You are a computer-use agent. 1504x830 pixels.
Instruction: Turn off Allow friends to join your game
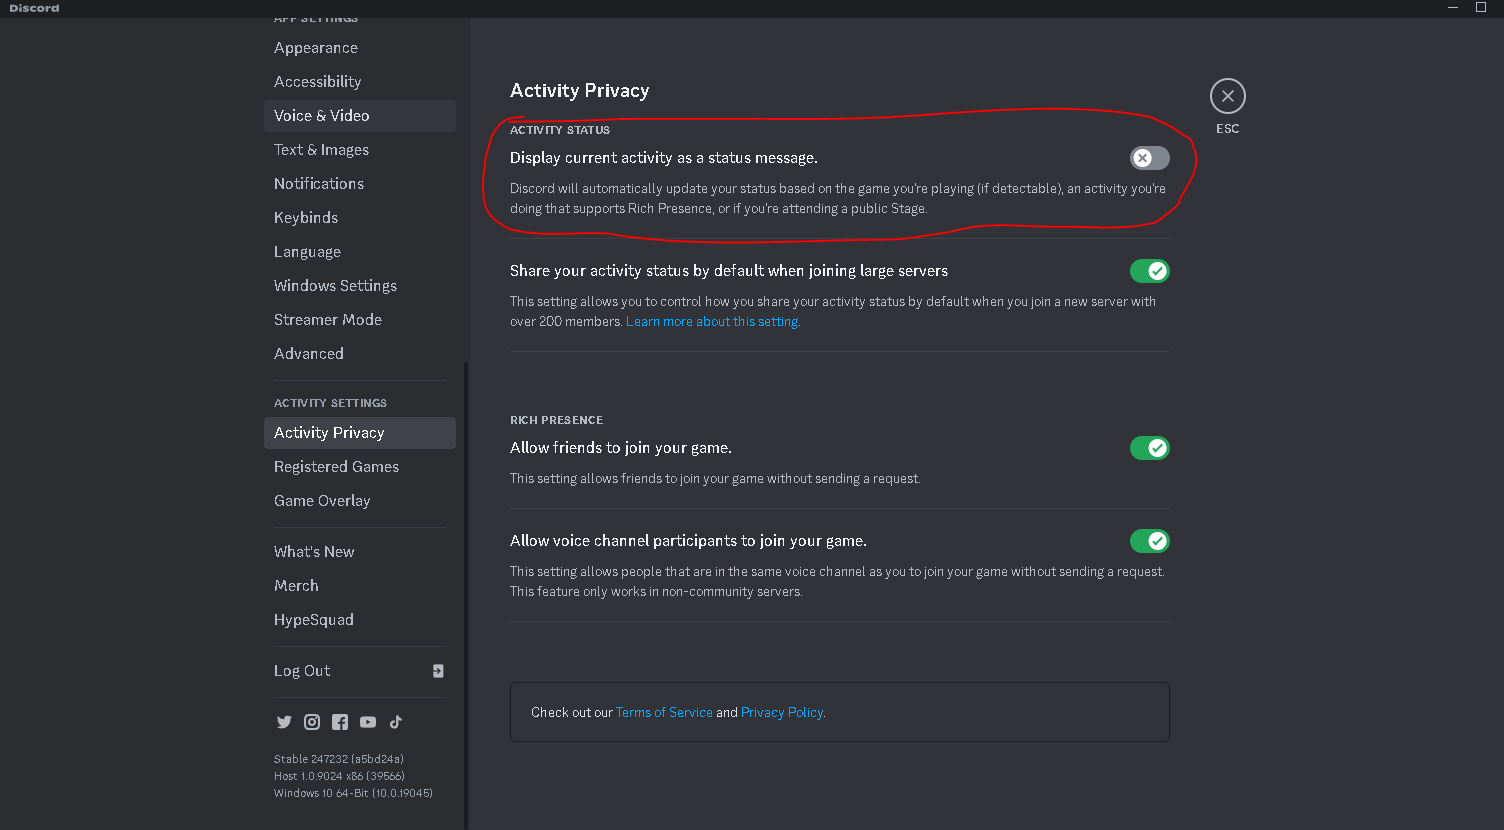tap(1149, 448)
